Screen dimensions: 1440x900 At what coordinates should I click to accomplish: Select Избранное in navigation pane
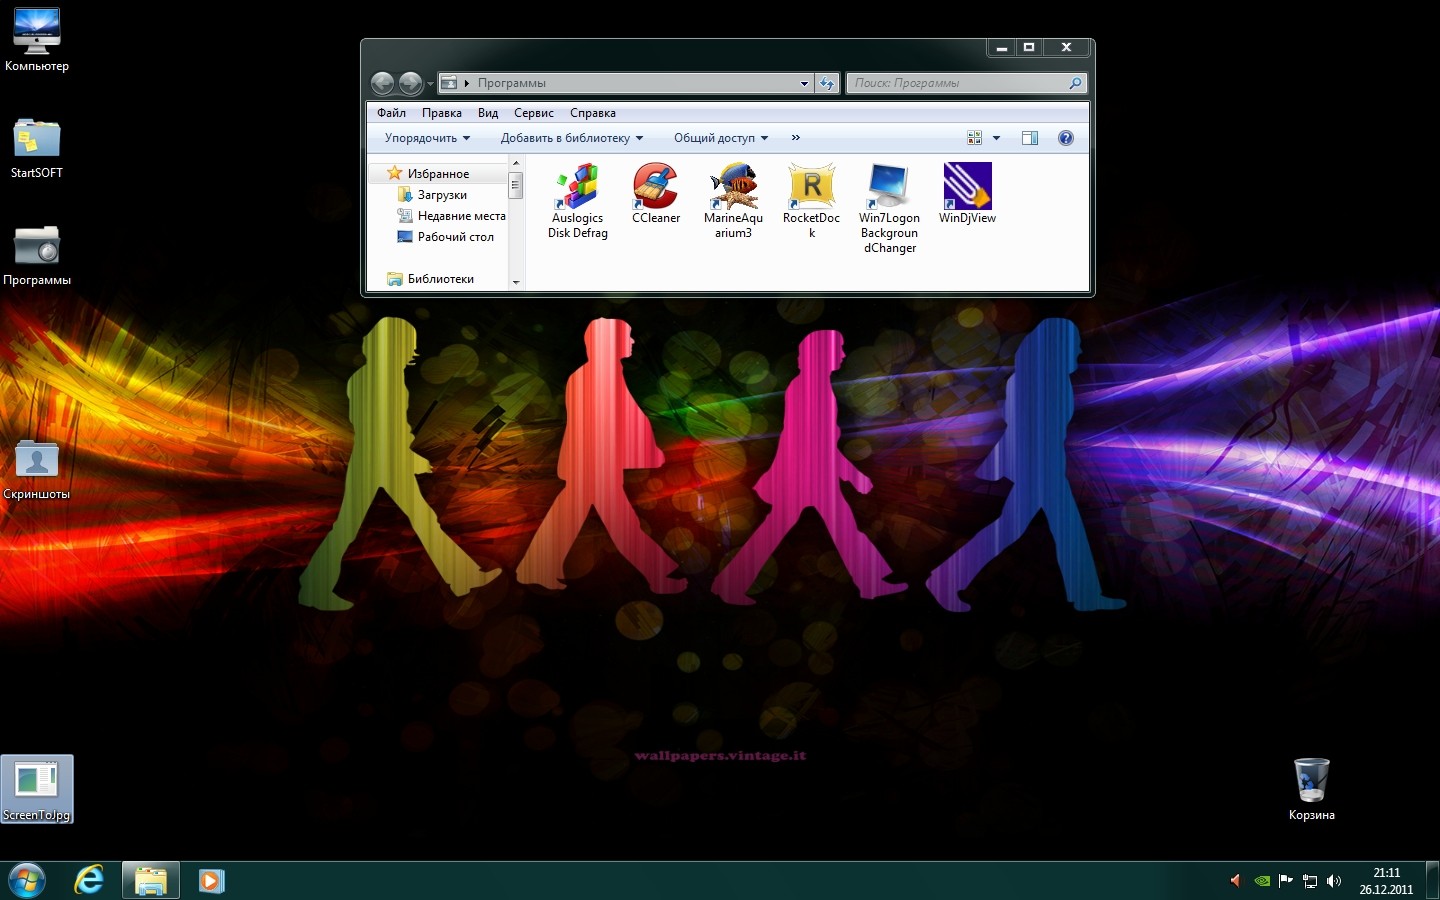pos(438,174)
